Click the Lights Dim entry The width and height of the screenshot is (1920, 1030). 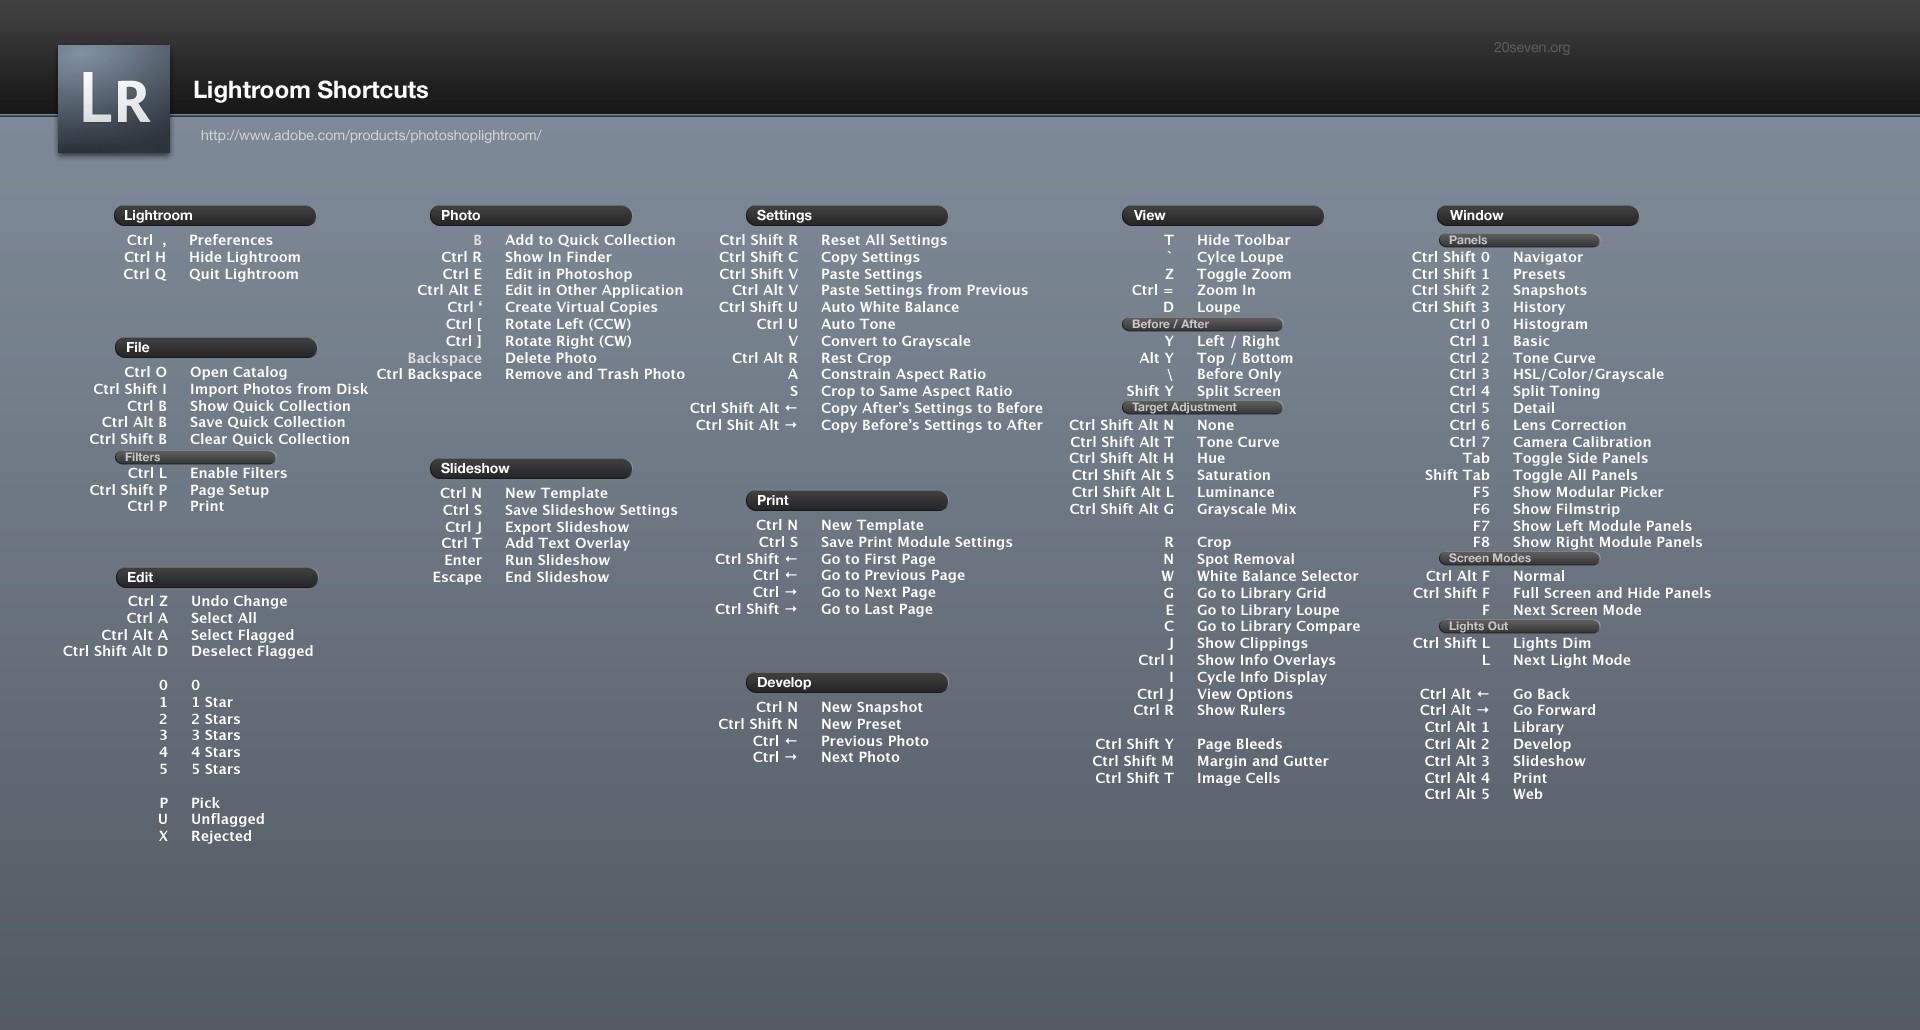click(x=1552, y=643)
